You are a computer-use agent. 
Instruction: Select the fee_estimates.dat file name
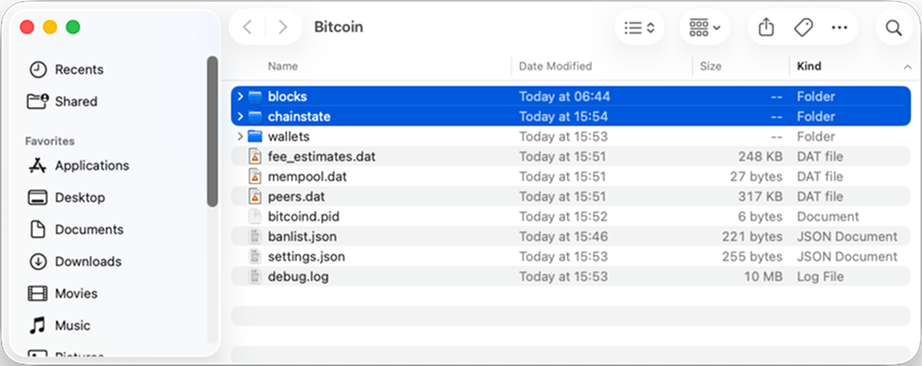(x=322, y=157)
